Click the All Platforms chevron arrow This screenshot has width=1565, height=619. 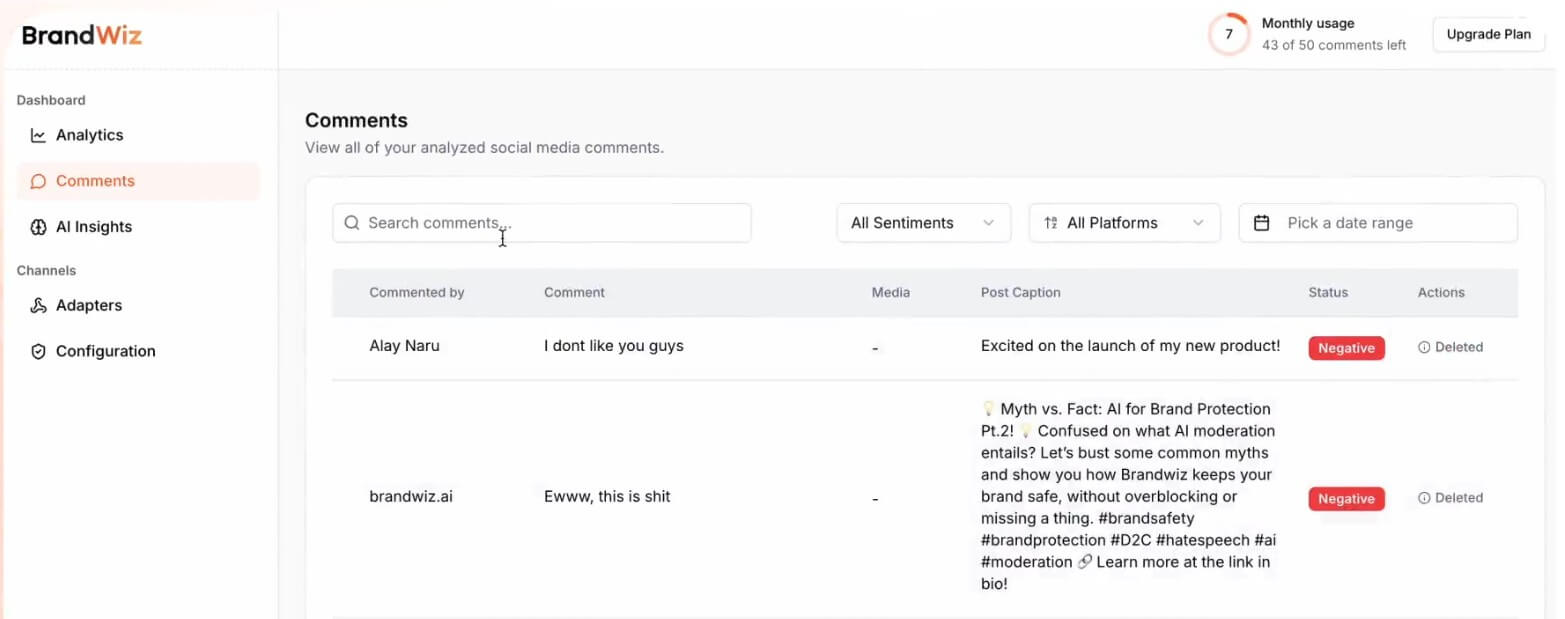1198,223
